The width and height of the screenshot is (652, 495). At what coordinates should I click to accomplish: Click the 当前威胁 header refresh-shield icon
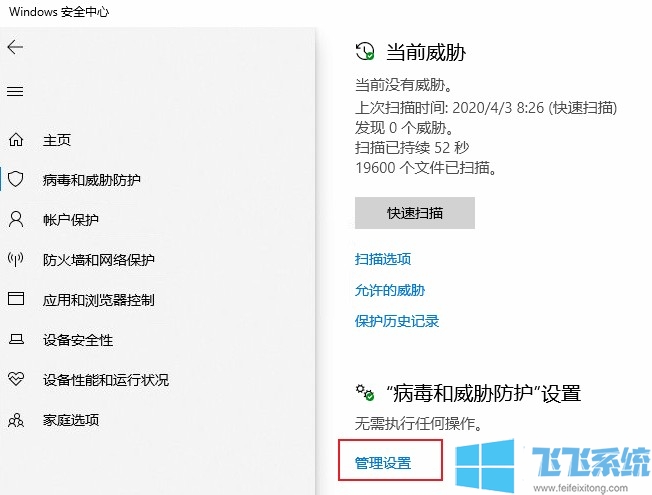[366, 52]
